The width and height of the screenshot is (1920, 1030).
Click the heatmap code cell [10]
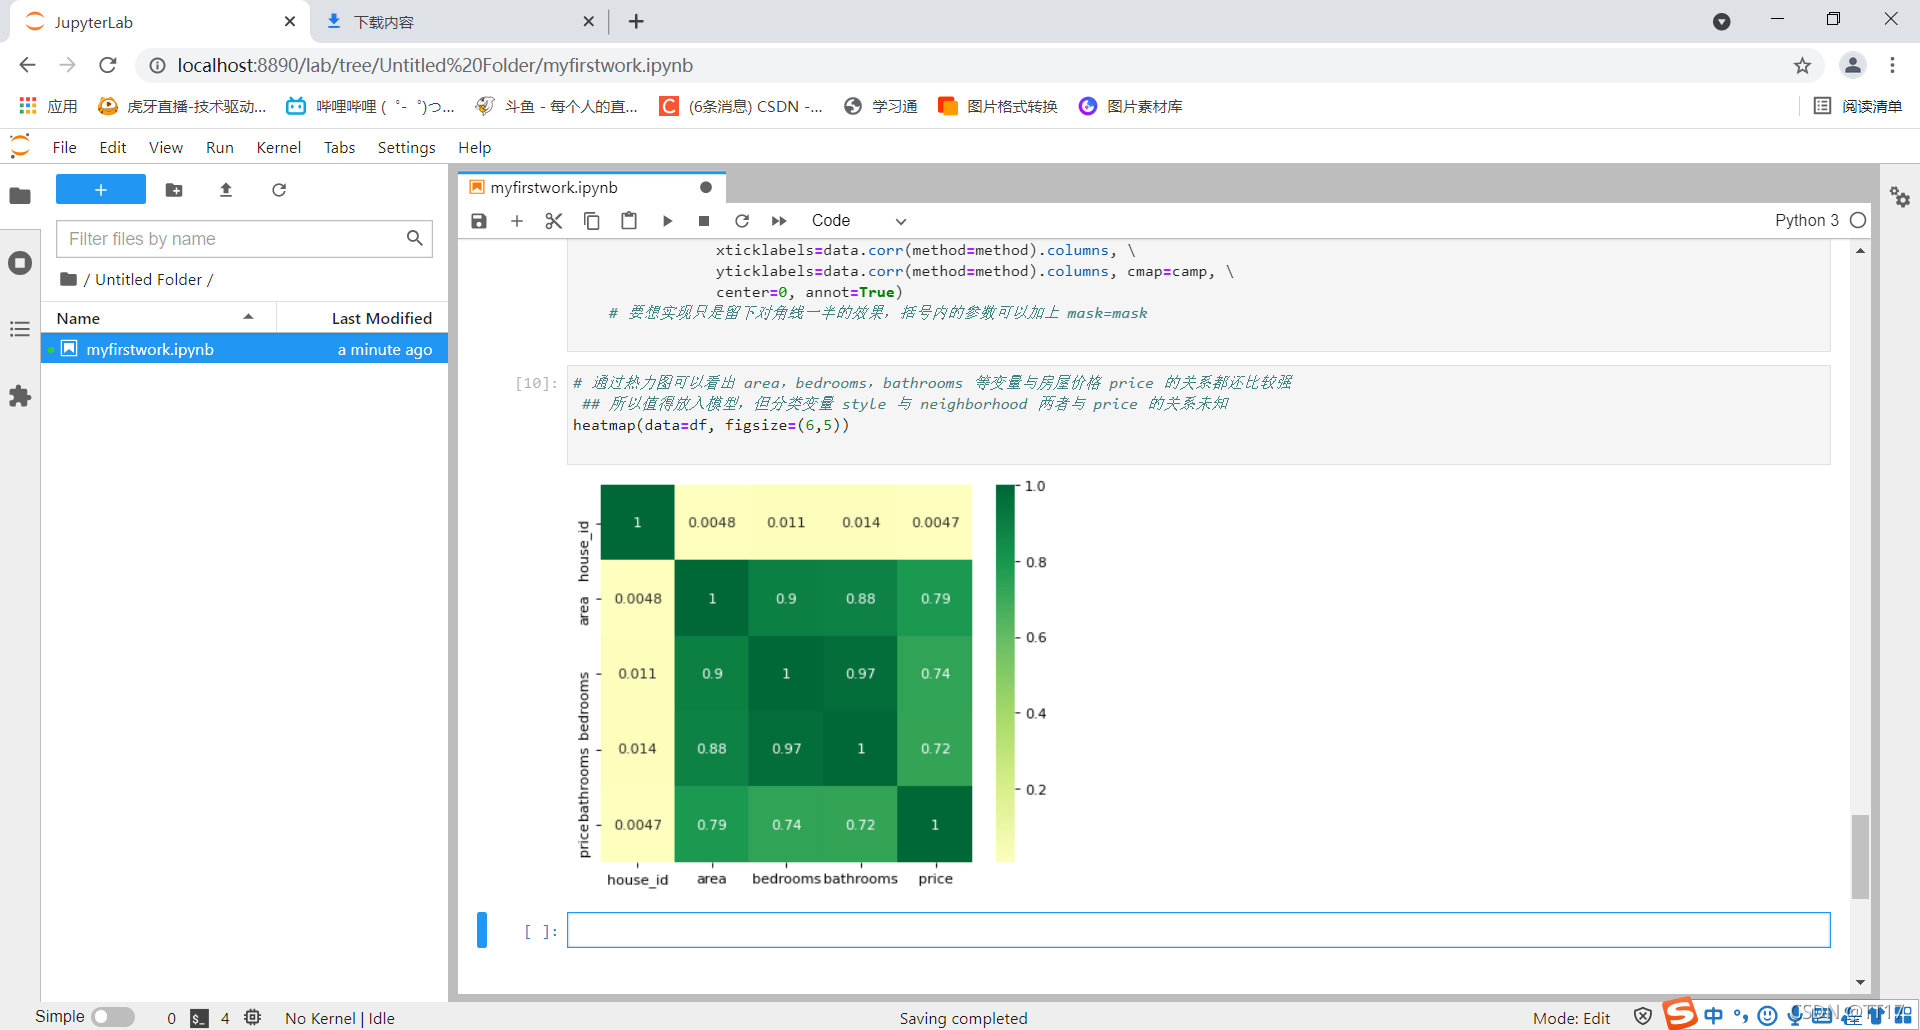tap(1198, 414)
